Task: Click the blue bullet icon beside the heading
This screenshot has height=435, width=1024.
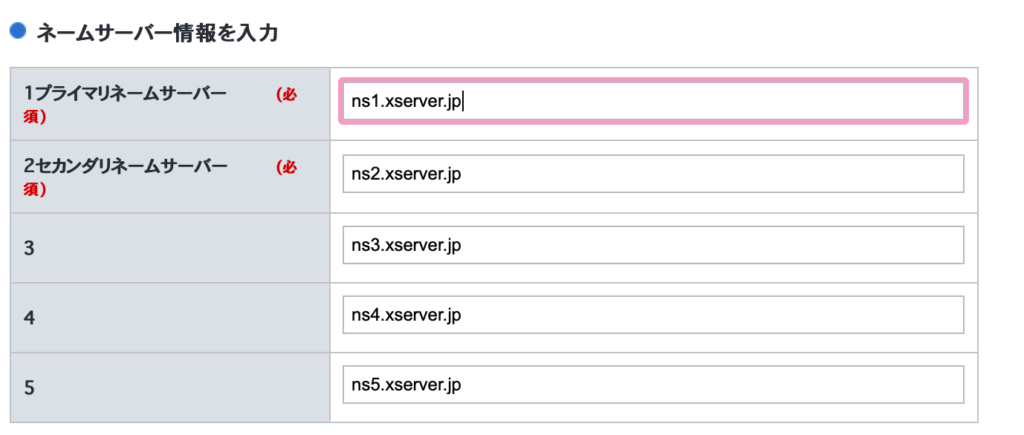Action: tap(18, 31)
